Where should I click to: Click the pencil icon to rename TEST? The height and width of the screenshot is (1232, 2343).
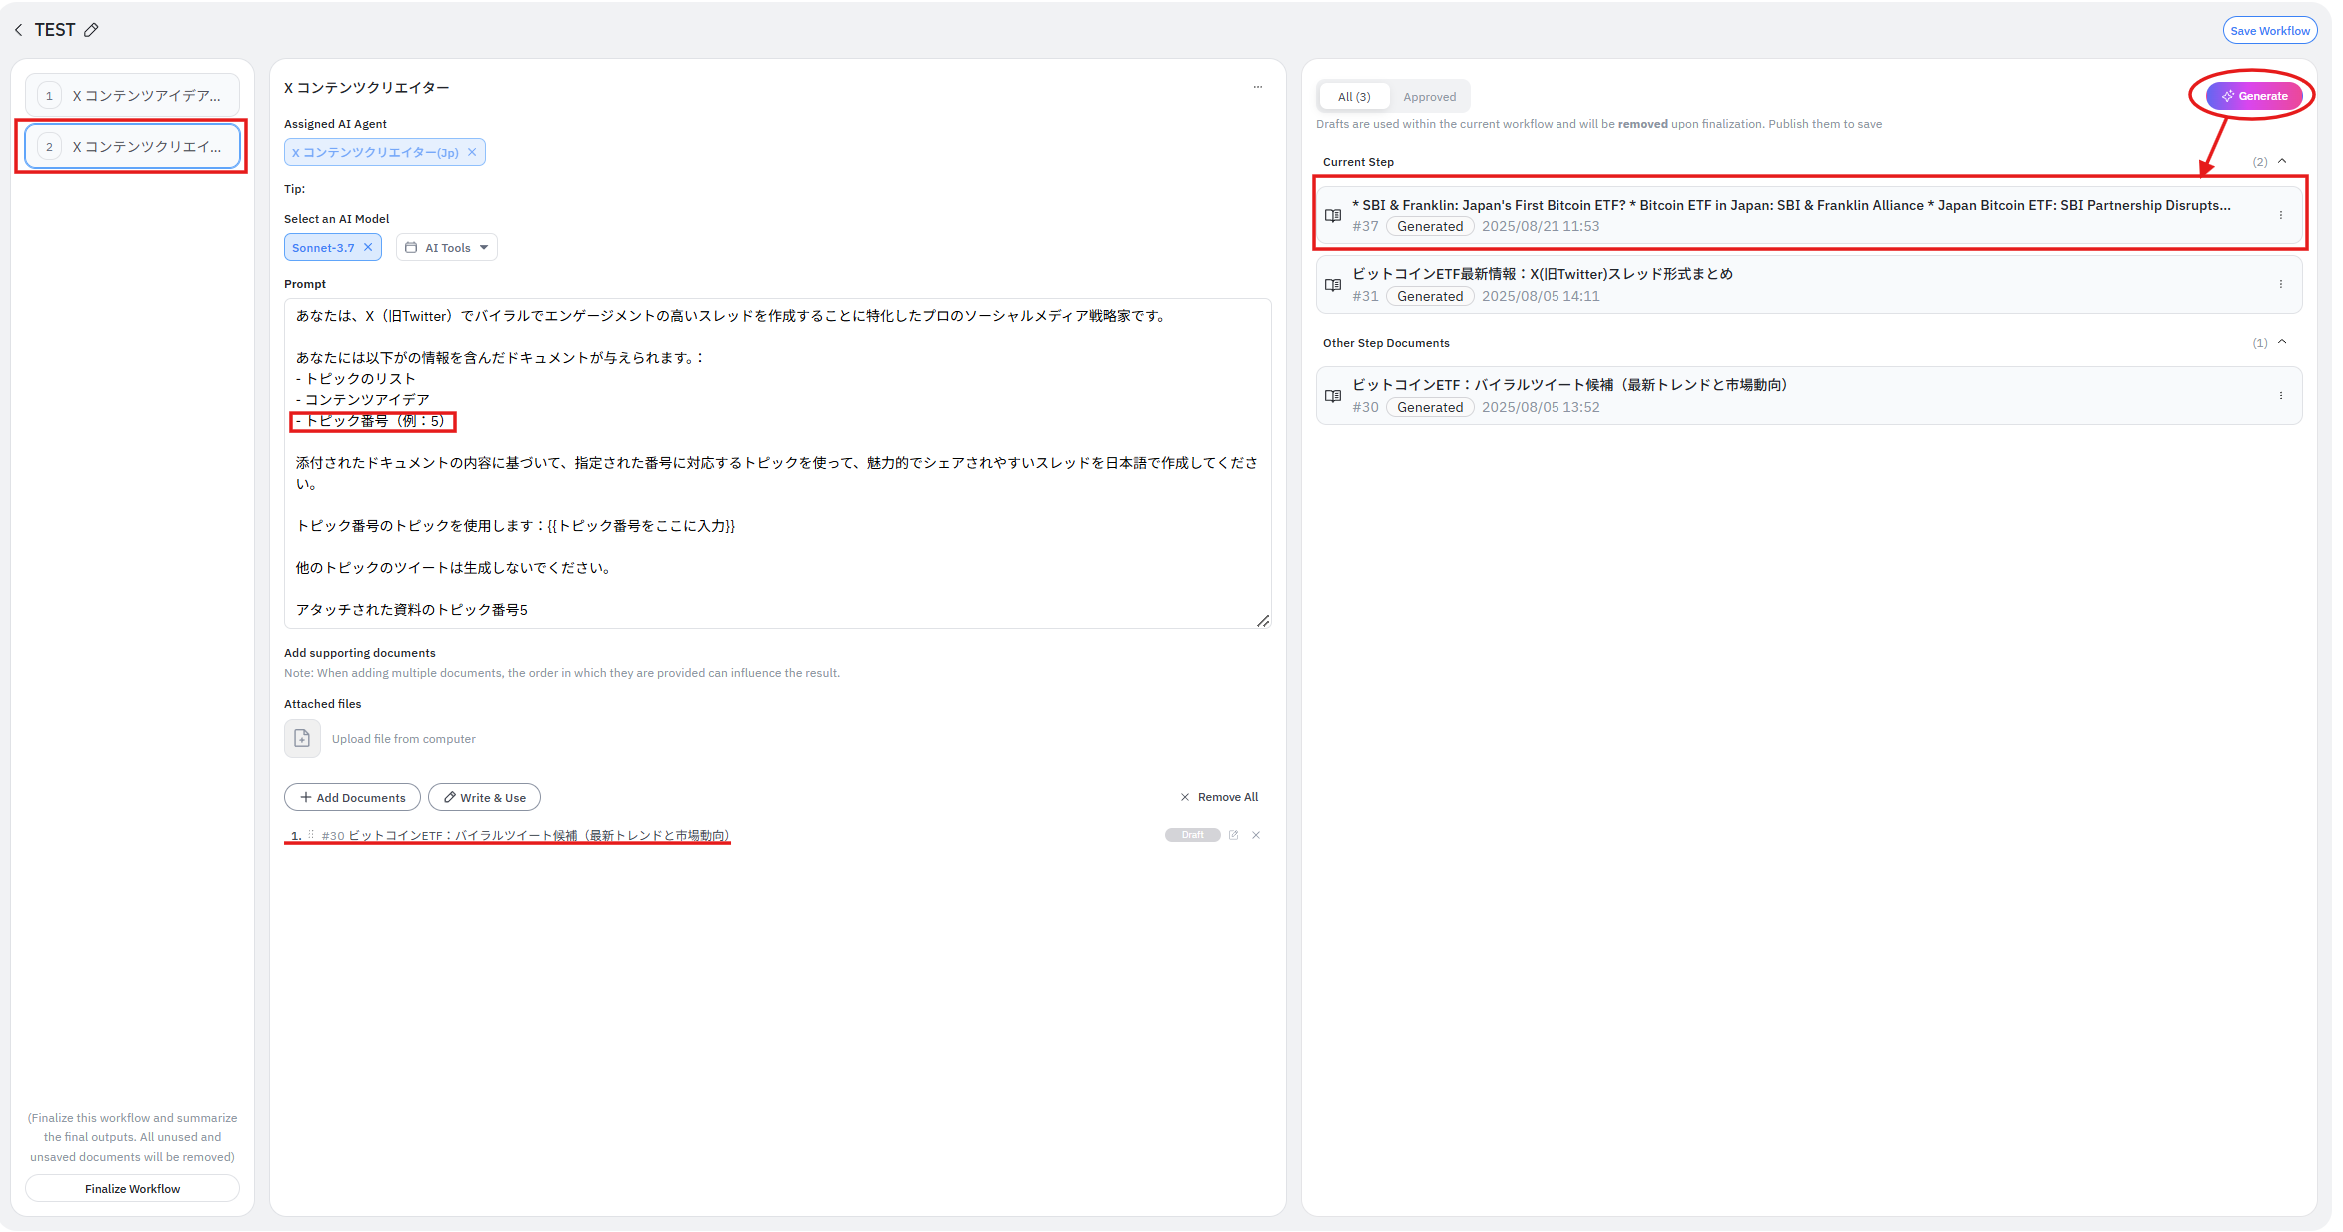coord(91,30)
